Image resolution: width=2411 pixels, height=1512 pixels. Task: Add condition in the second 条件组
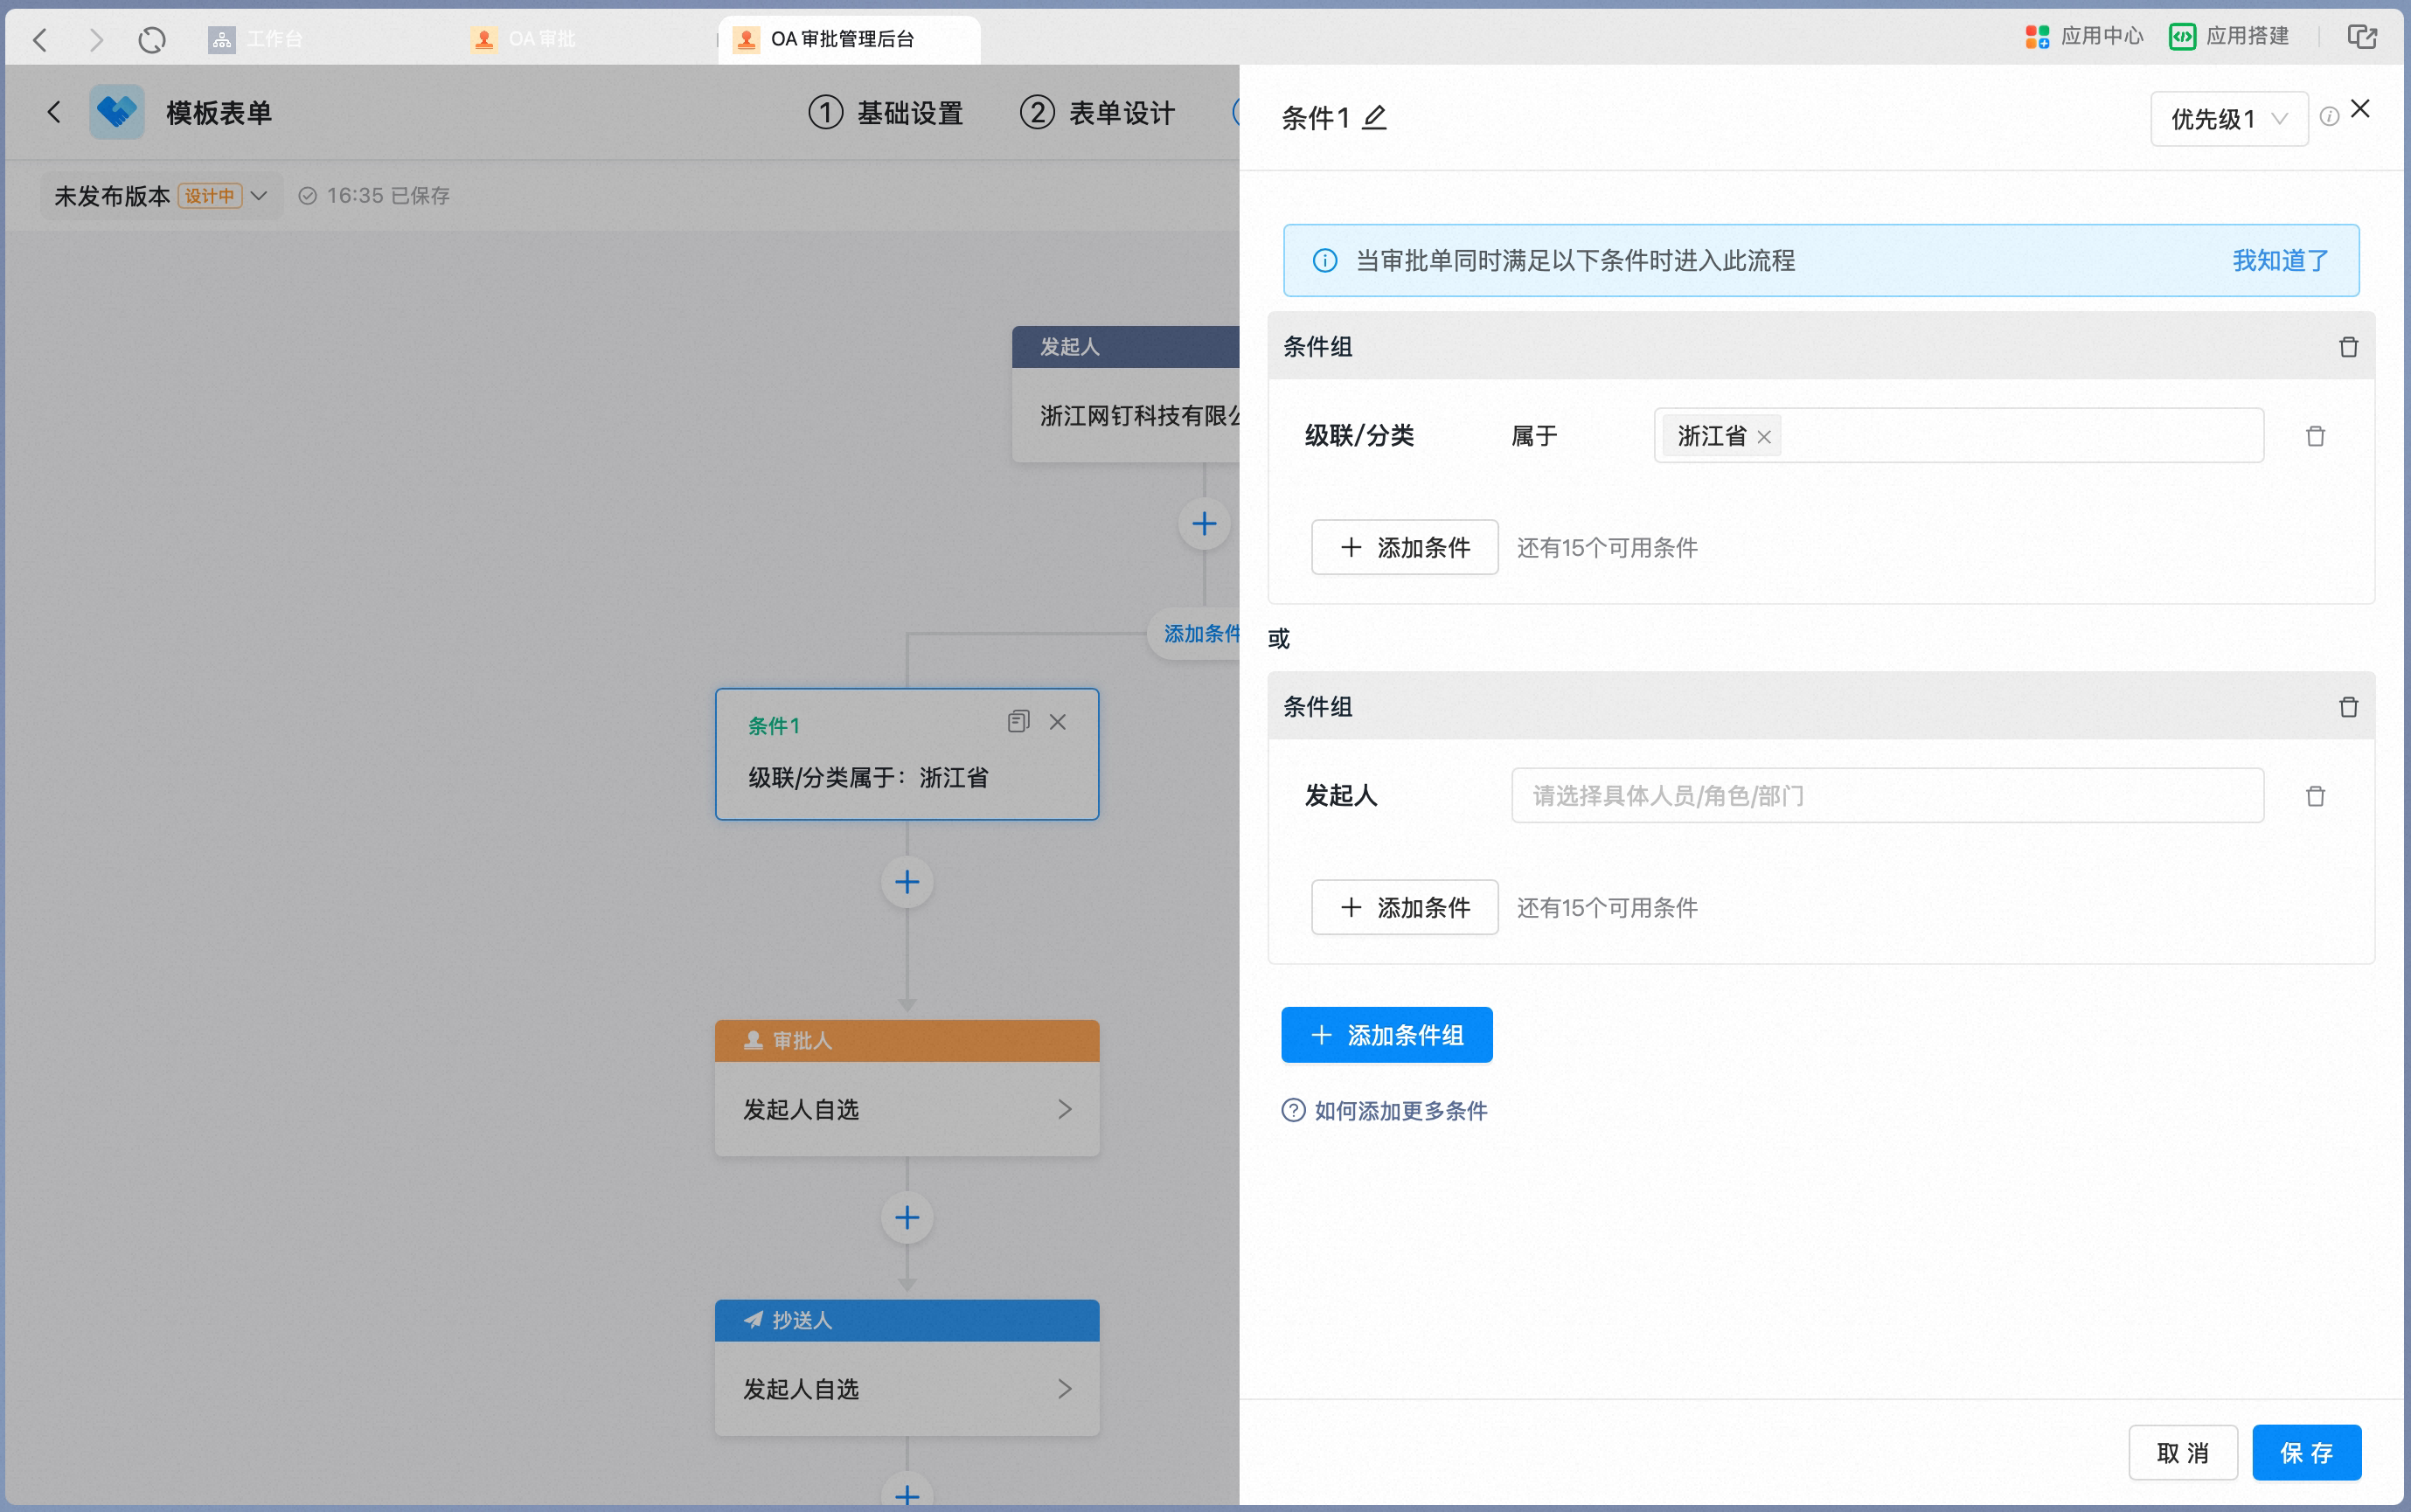[x=1404, y=908]
